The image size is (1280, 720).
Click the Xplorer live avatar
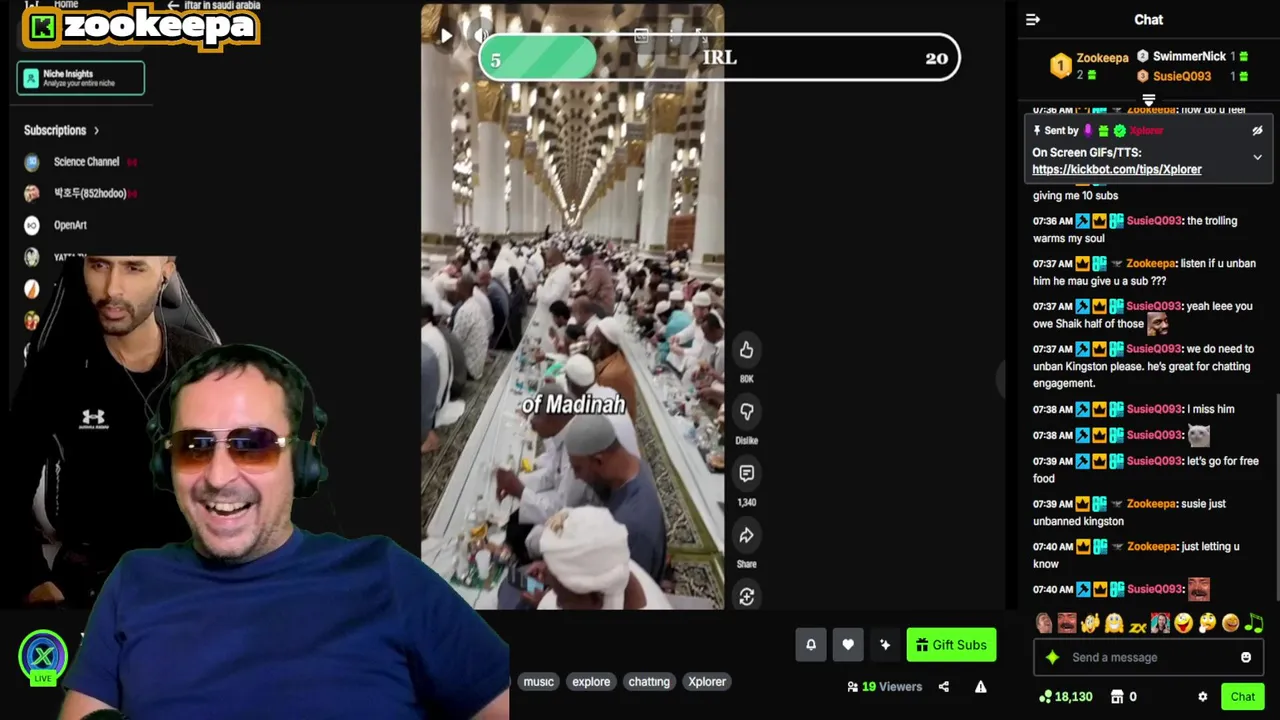coord(42,657)
